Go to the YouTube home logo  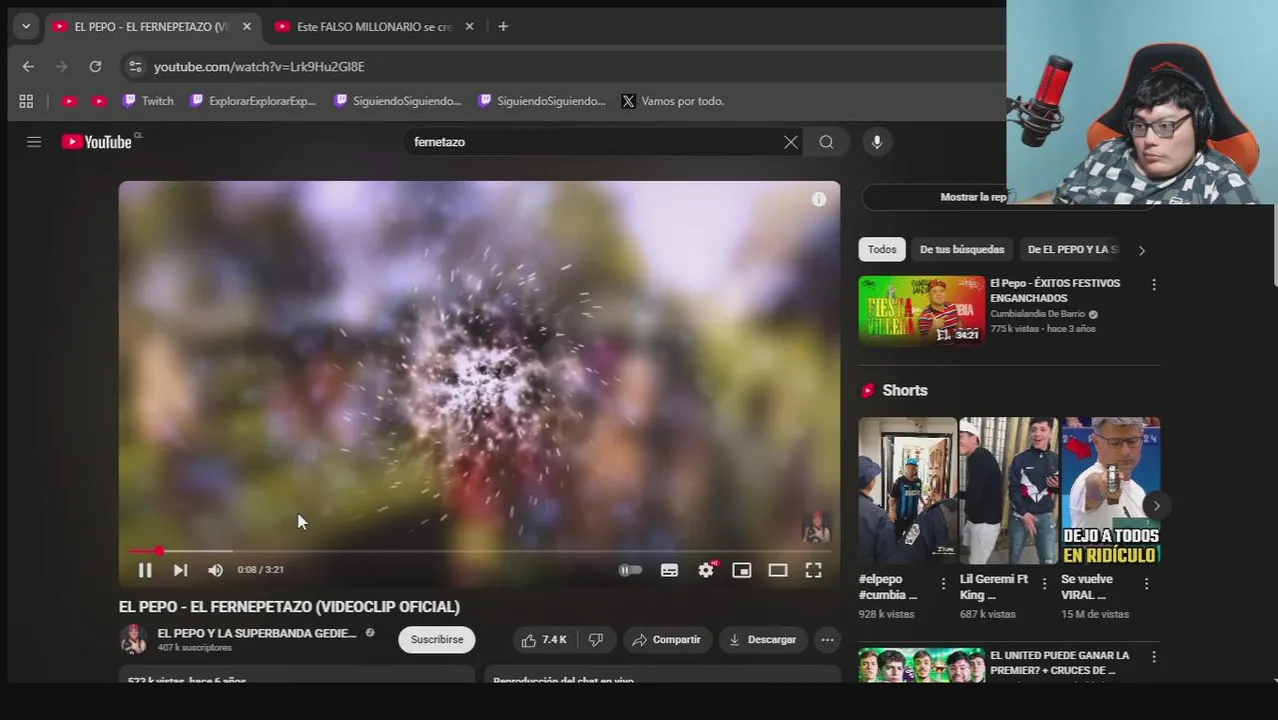(x=97, y=142)
